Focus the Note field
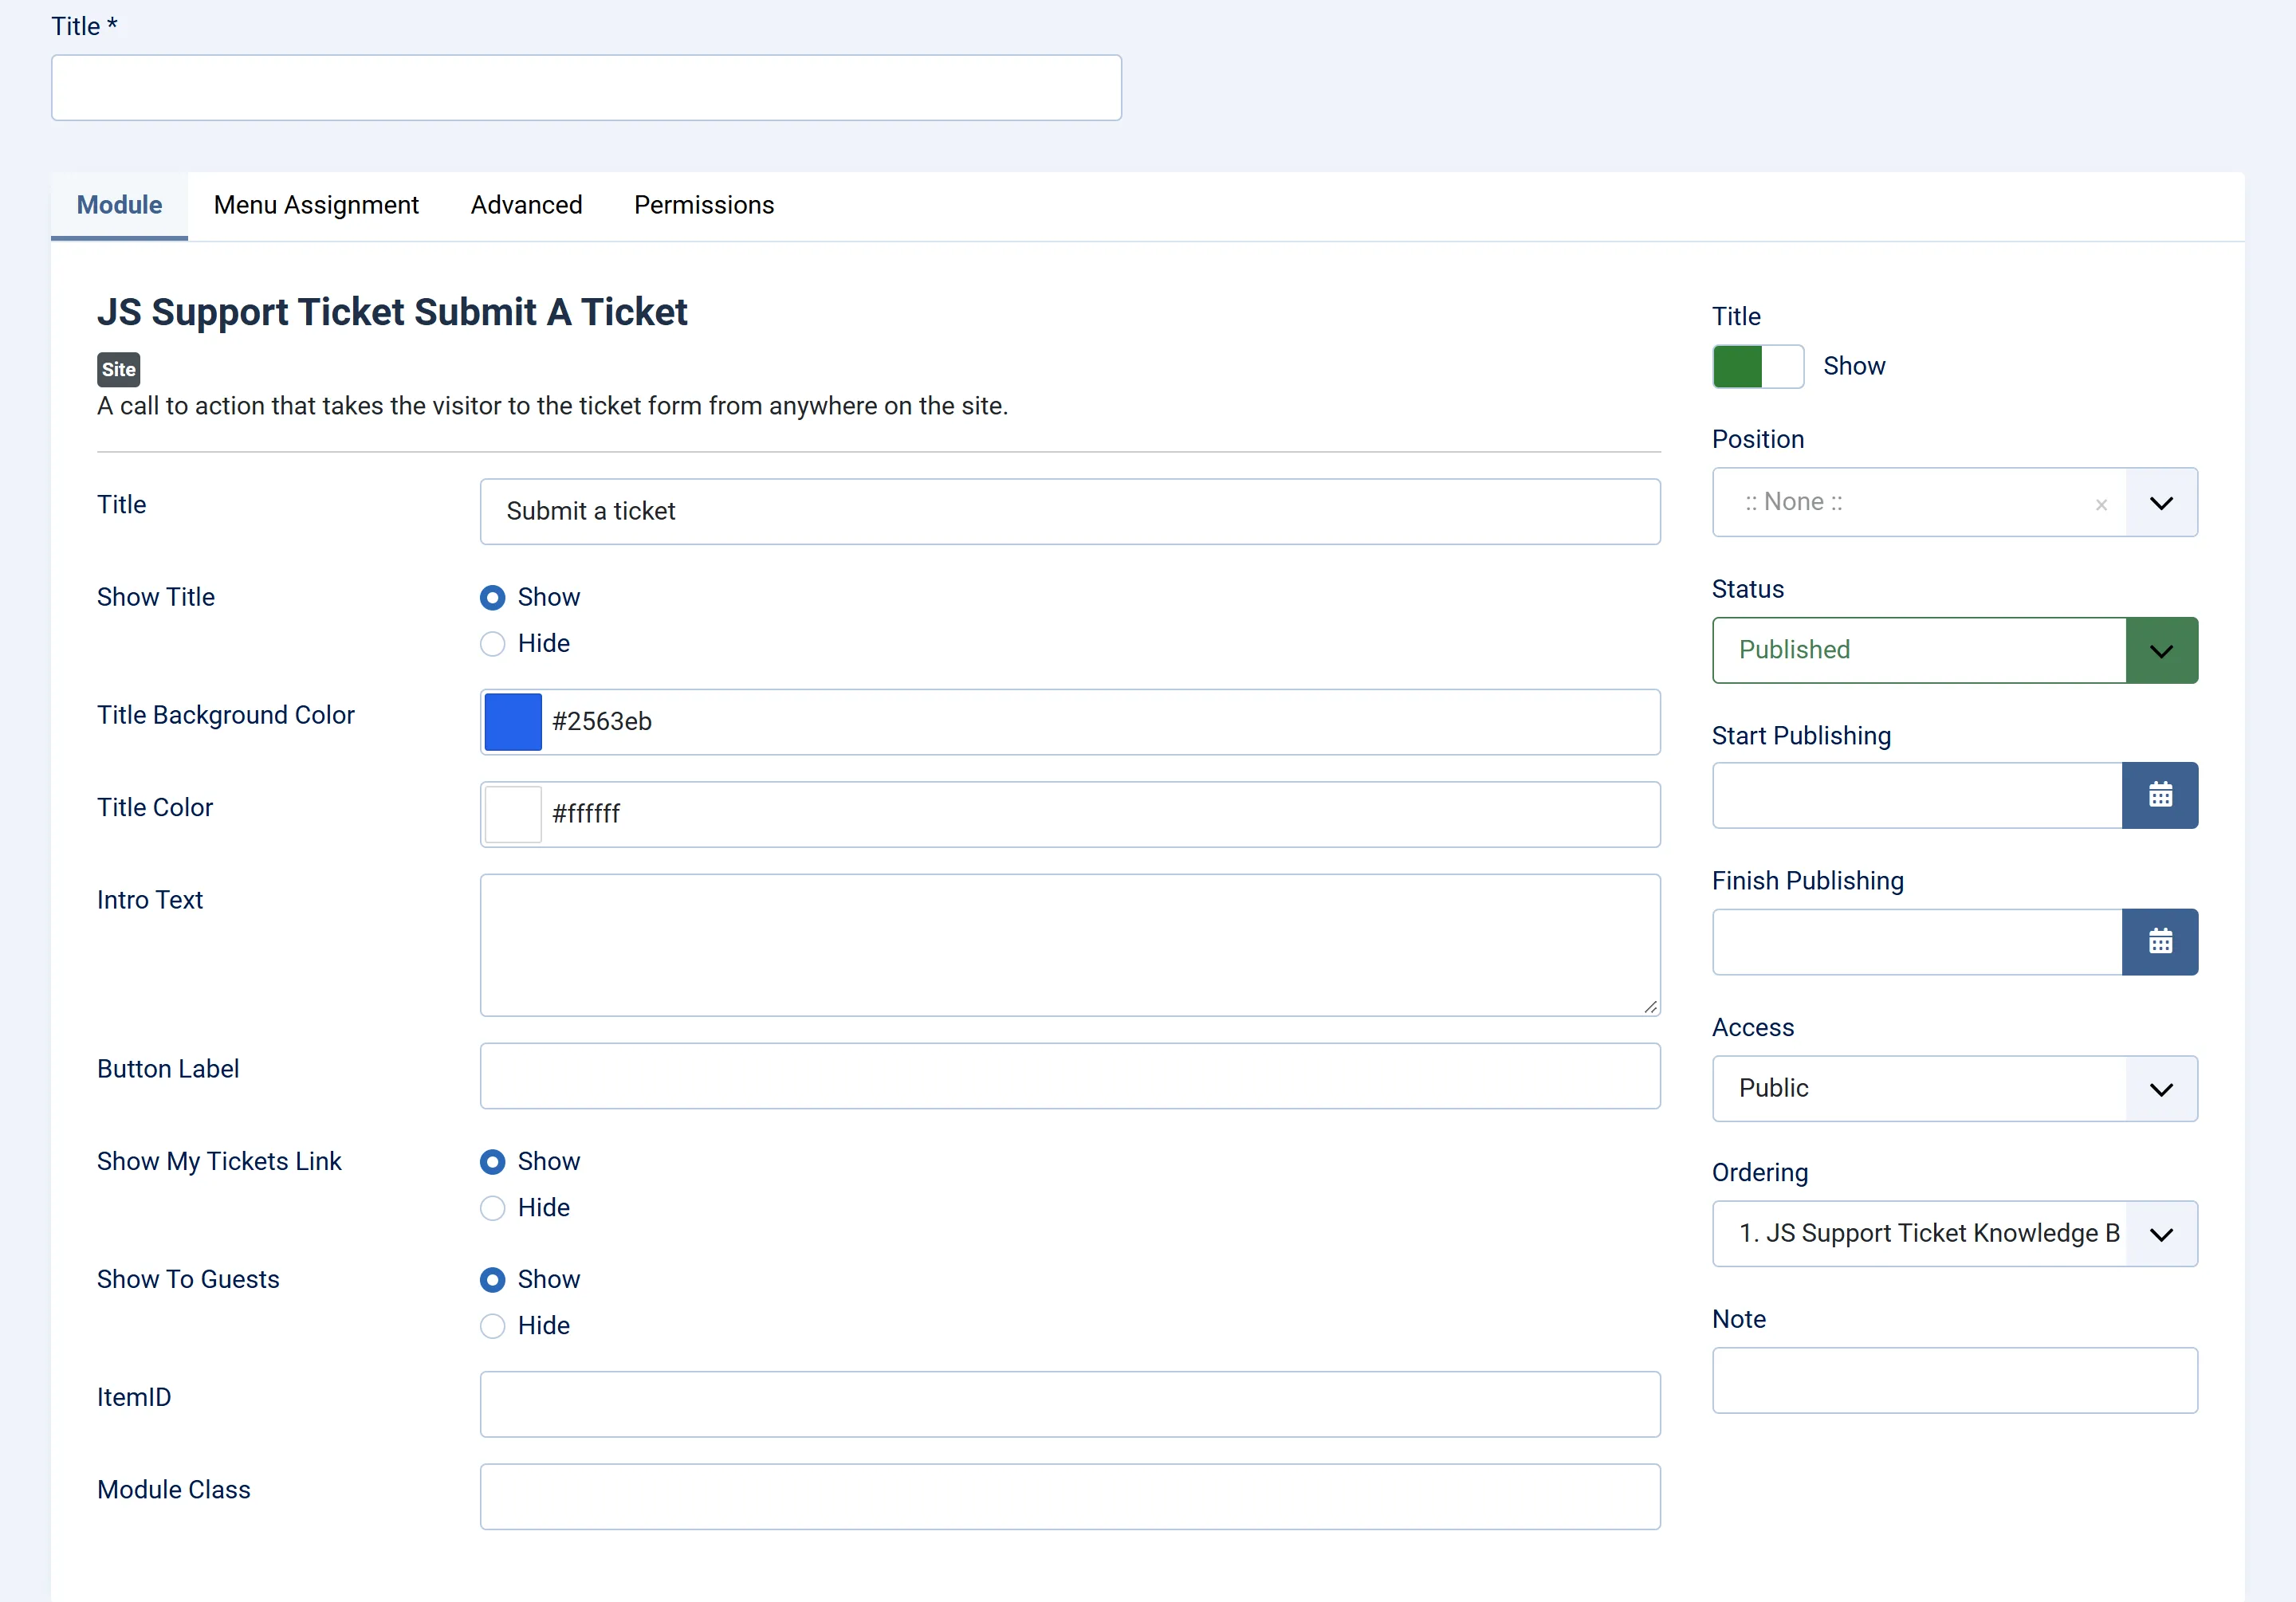 pos(1955,1380)
